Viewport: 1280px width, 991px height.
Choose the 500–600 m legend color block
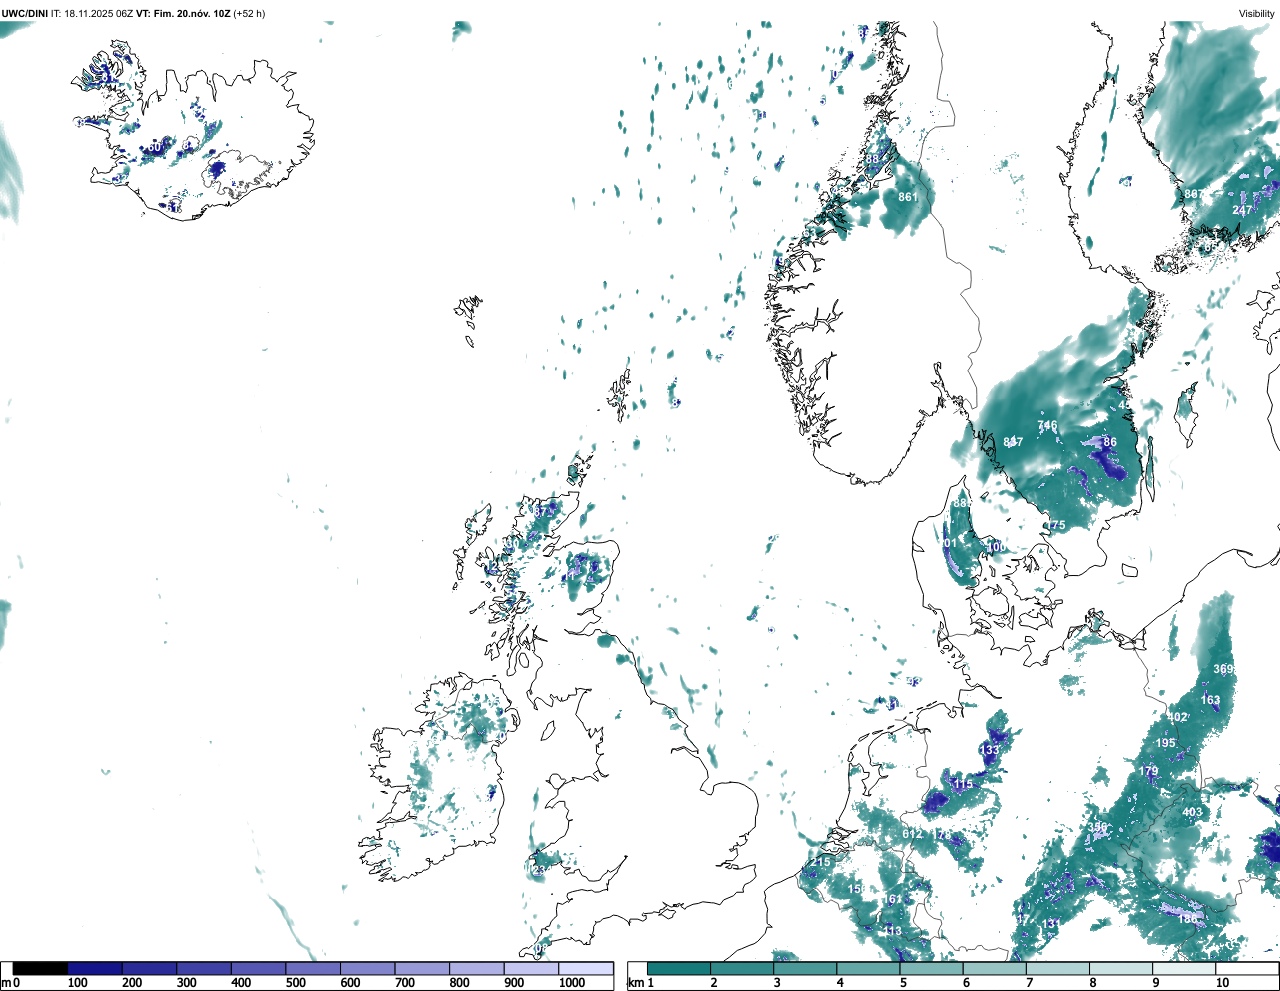point(313,968)
